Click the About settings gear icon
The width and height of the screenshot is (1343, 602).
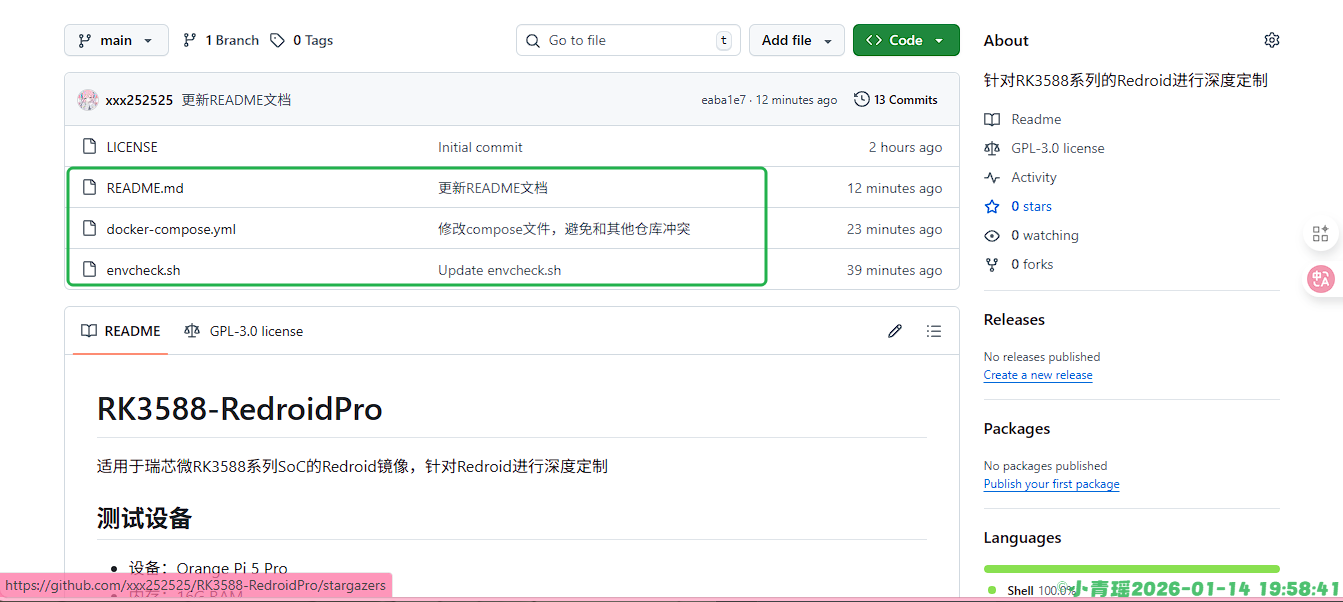point(1271,40)
